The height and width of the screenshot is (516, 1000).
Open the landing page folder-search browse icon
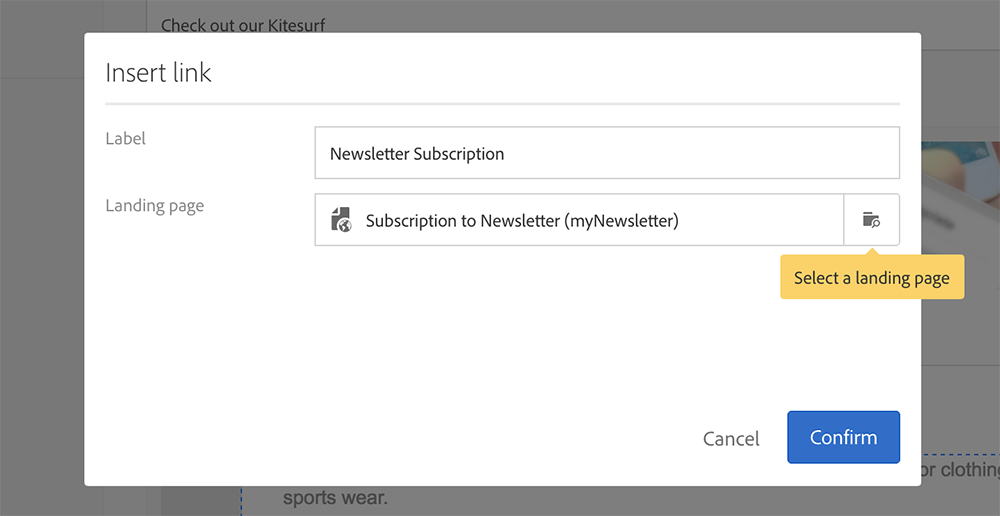[871, 220]
